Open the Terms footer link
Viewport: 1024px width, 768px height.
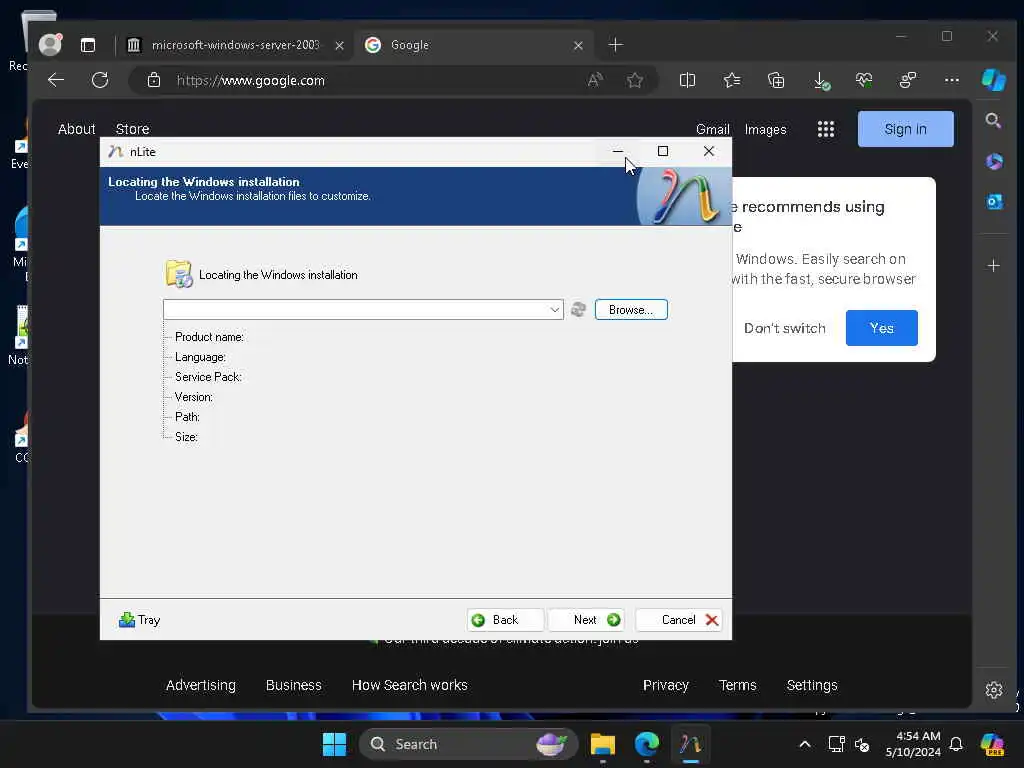[x=737, y=685]
